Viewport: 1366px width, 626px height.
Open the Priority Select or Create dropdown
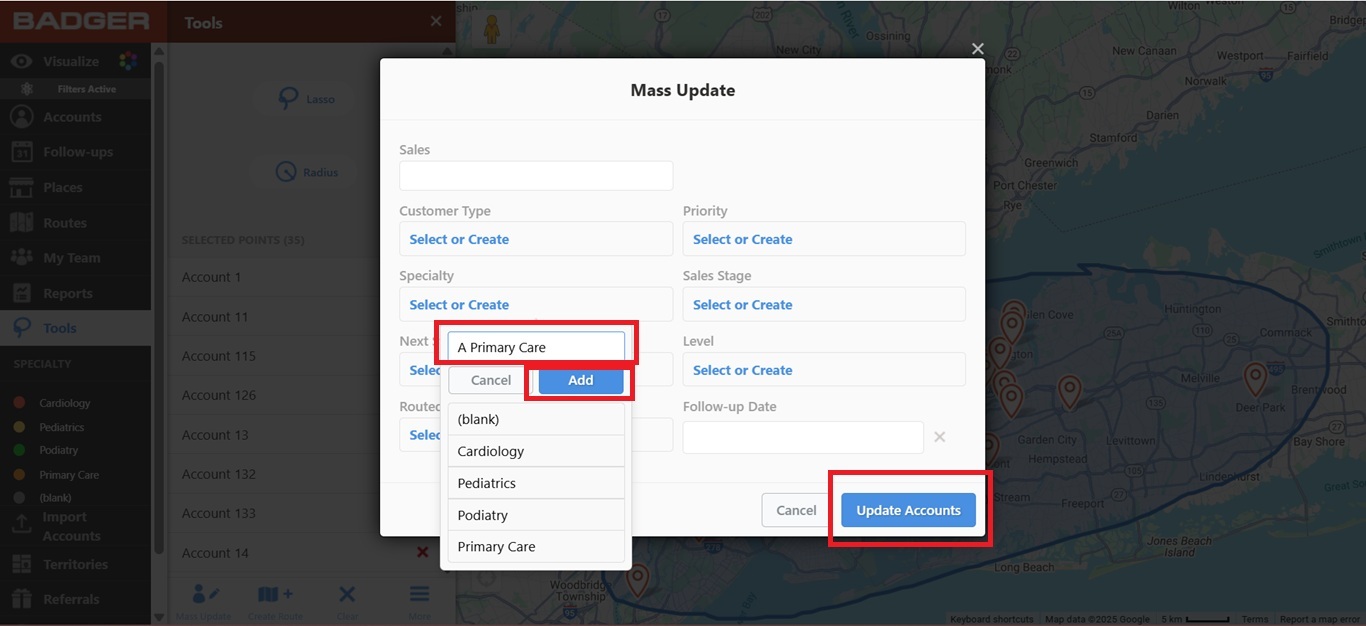tap(824, 239)
